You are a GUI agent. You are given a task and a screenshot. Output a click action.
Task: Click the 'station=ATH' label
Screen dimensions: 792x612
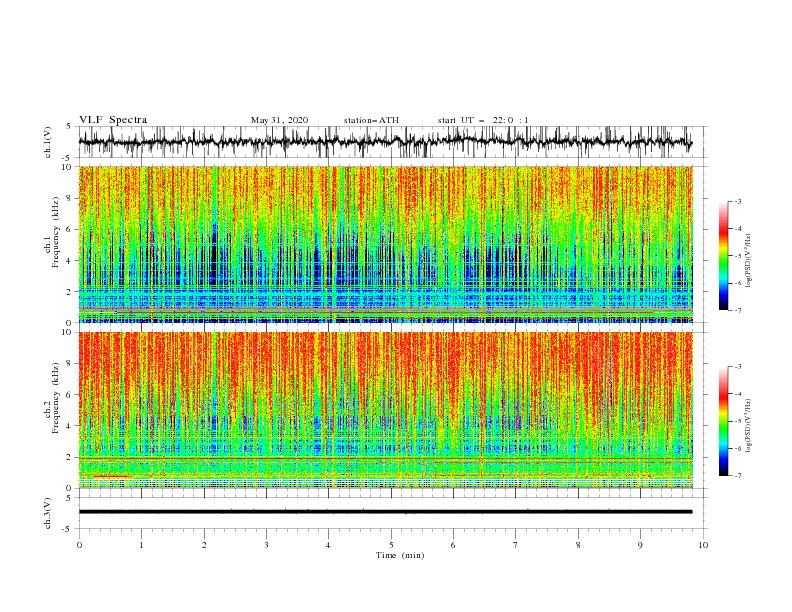pos(371,120)
